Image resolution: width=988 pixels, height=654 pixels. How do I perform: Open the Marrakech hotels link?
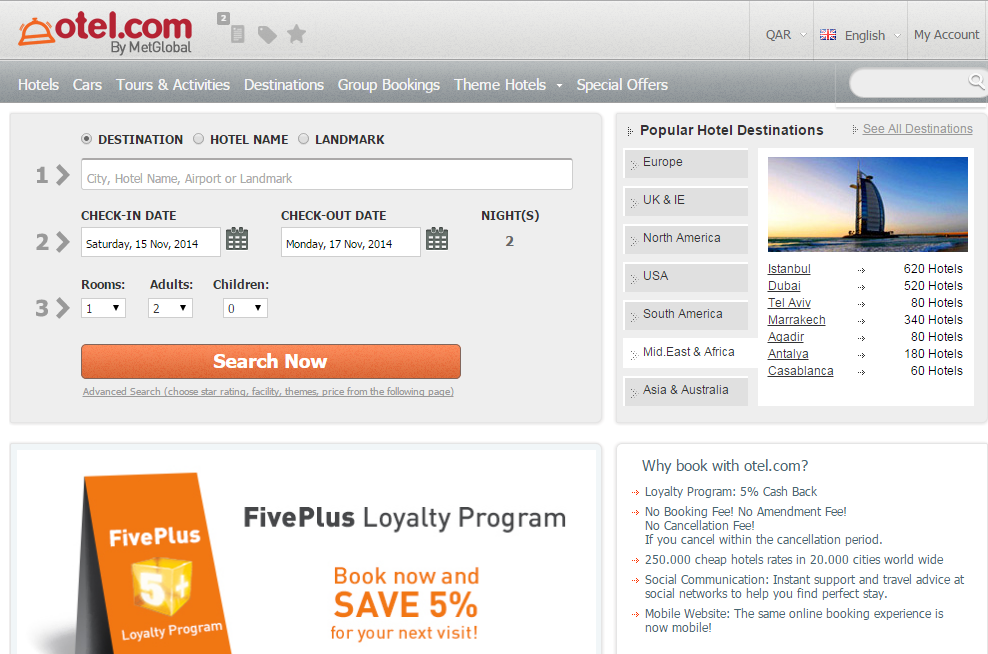(796, 320)
